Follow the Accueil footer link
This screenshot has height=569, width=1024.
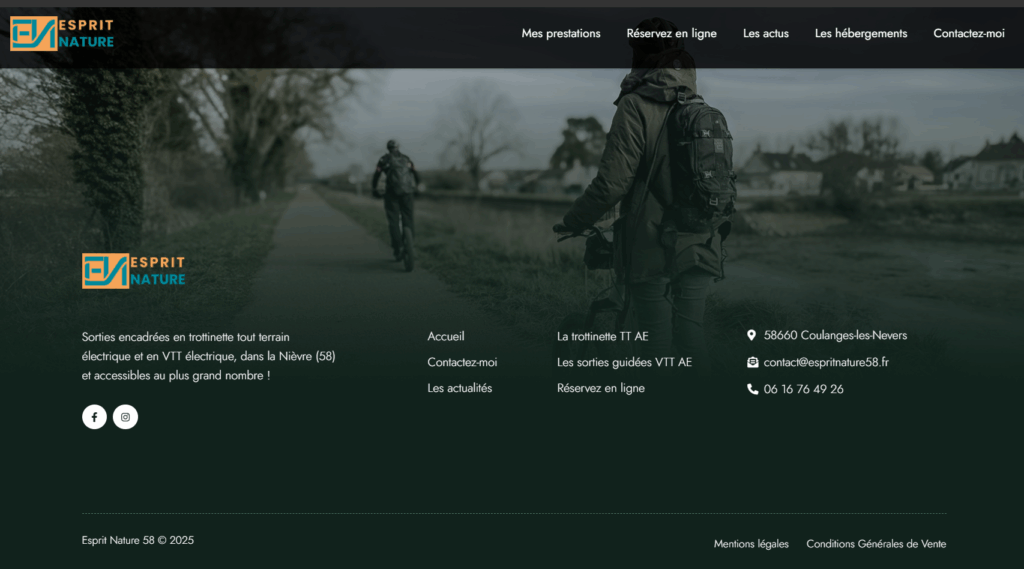tap(446, 336)
